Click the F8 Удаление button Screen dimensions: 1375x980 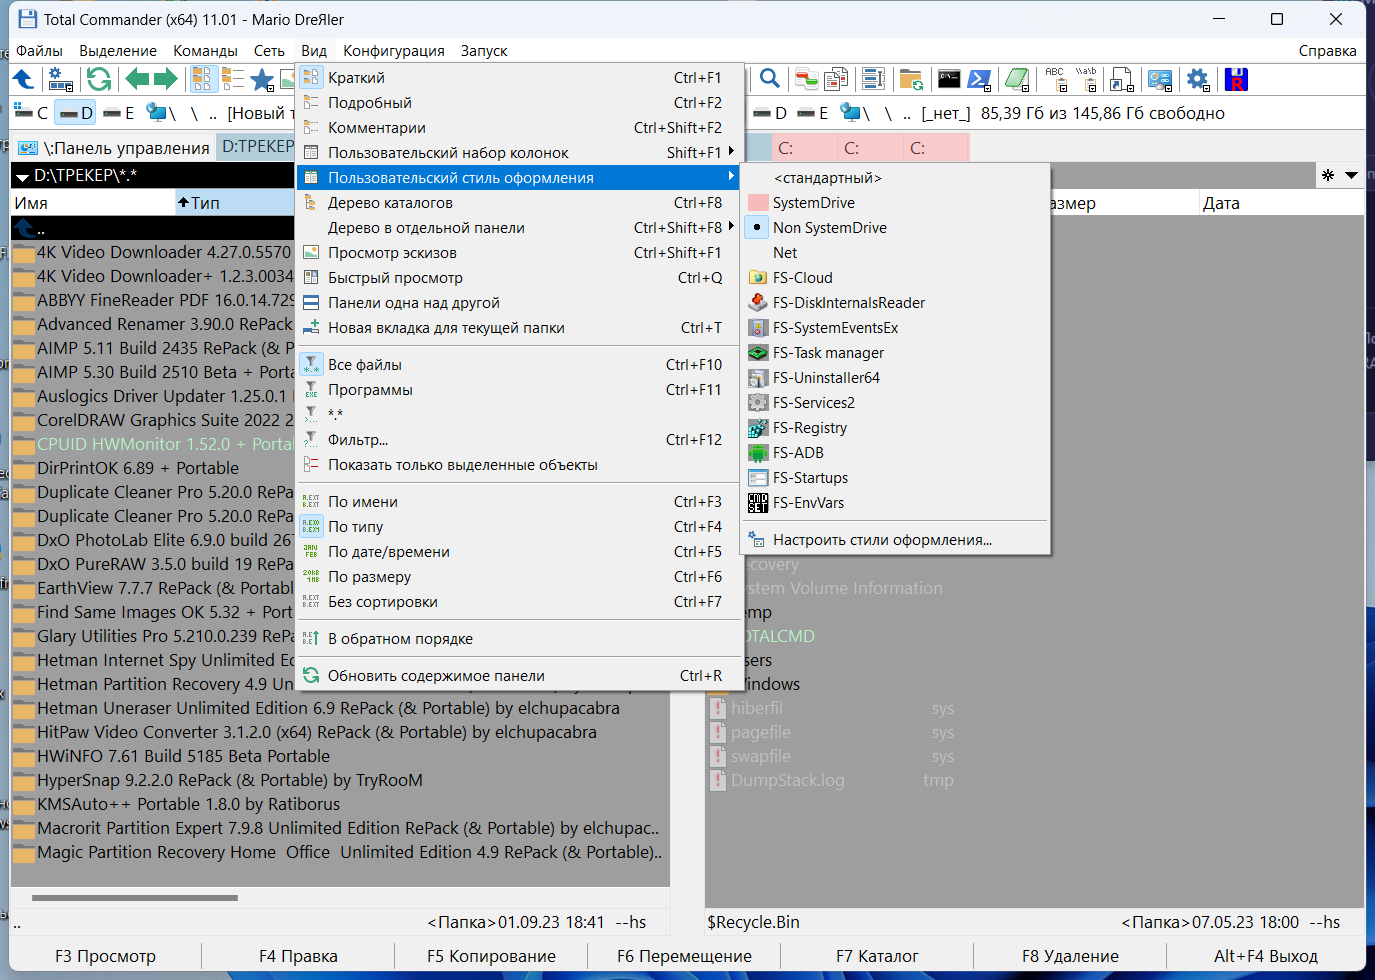[1070, 956]
